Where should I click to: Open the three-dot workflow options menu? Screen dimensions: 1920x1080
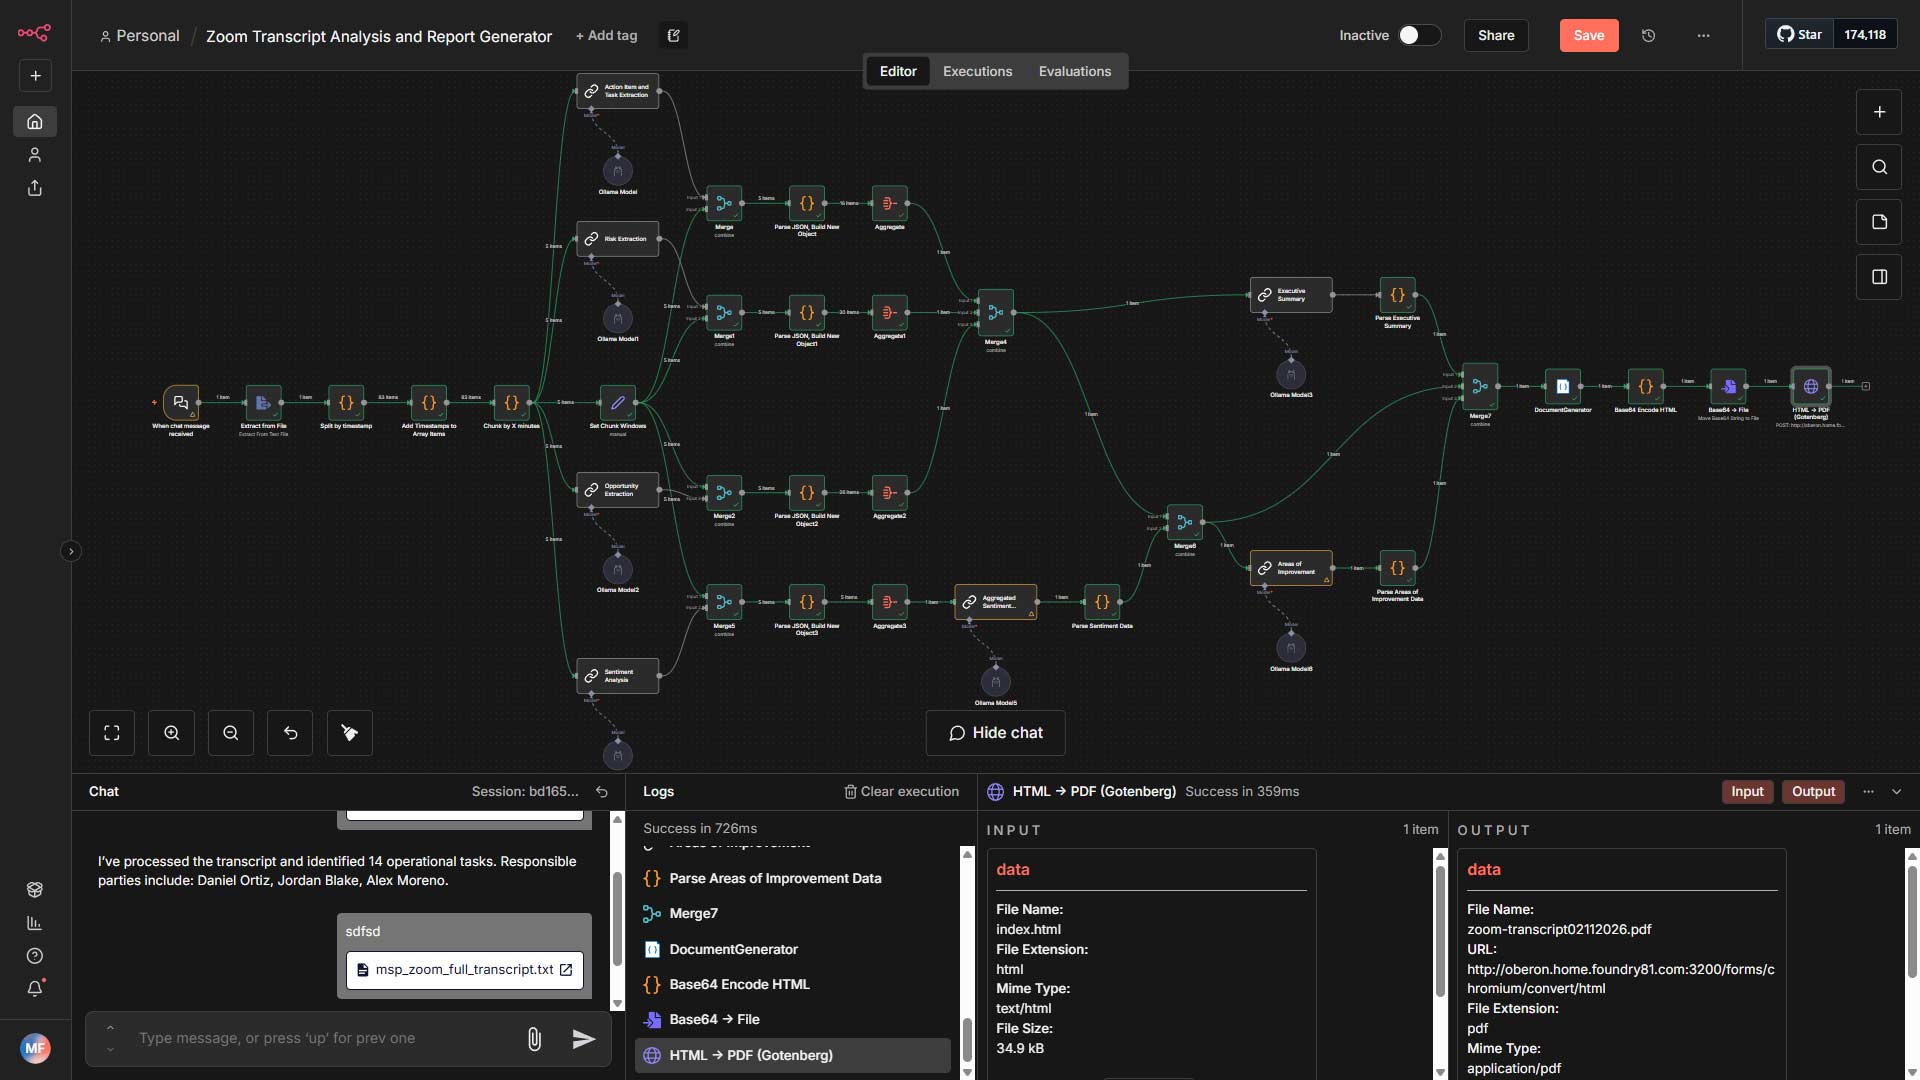pyautogui.click(x=1704, y=35)
